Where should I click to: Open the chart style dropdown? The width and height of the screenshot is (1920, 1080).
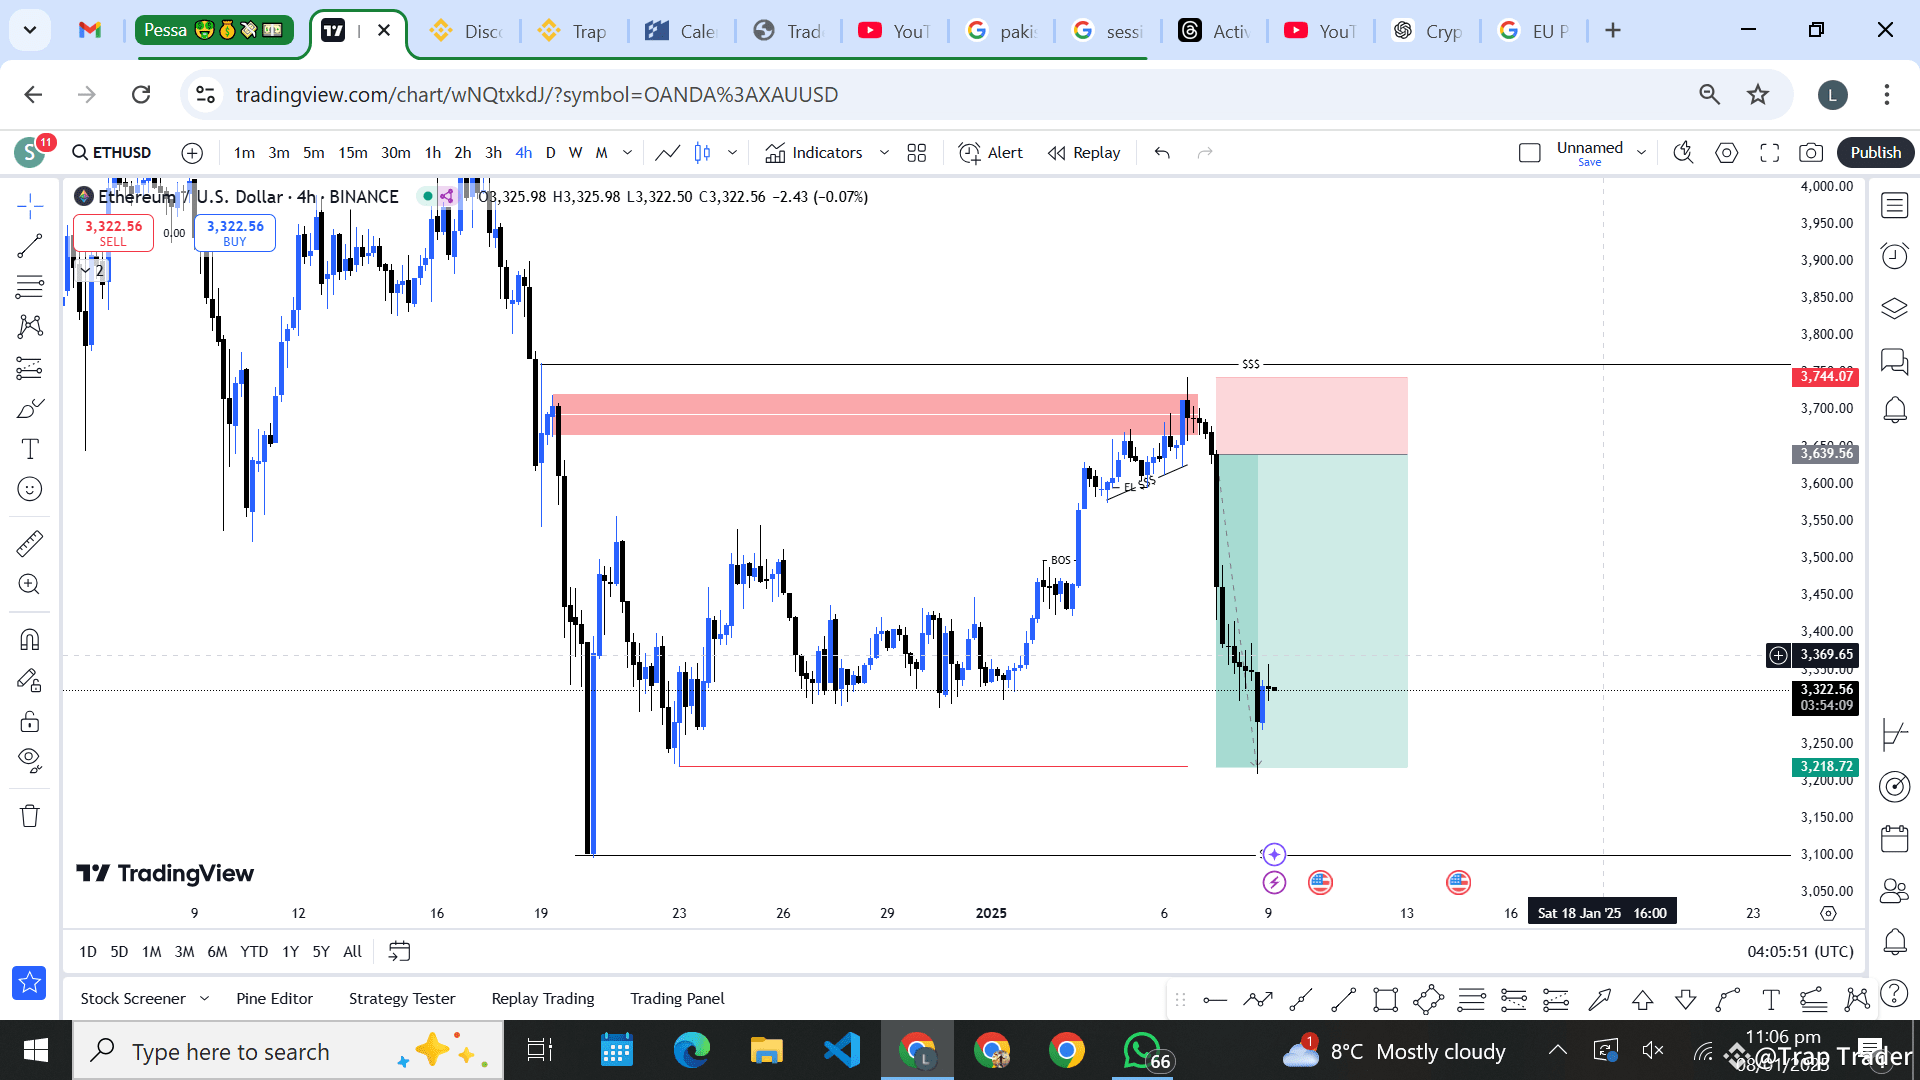point(733,152)
